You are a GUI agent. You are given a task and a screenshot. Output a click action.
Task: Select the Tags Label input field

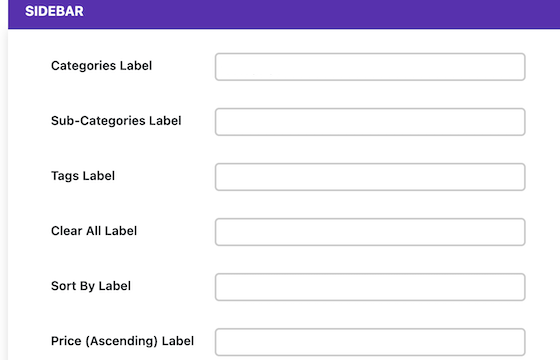point(370,177)
